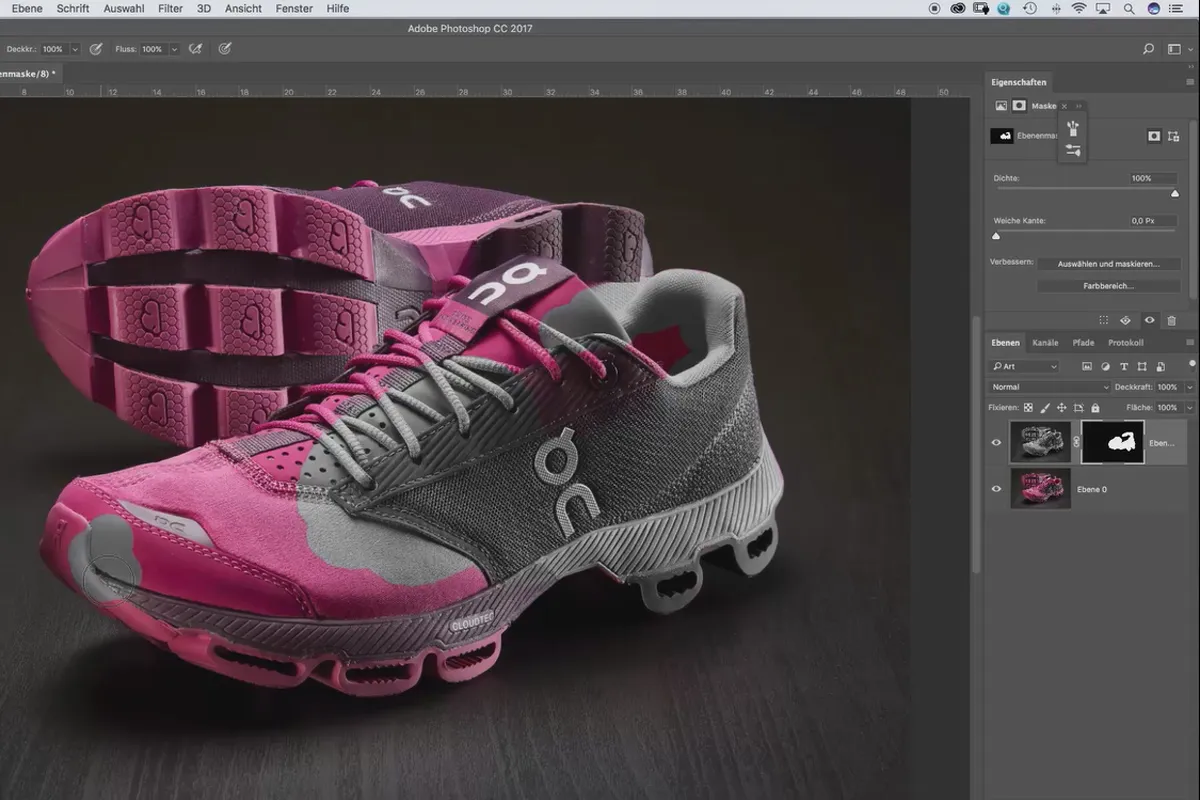The width and height of the screenshot is (1200, 800).
Task: Click the Ebenenmaske thumbnail in Eigenschaften
Action: pyautogui.click(x=1002, y=136)
